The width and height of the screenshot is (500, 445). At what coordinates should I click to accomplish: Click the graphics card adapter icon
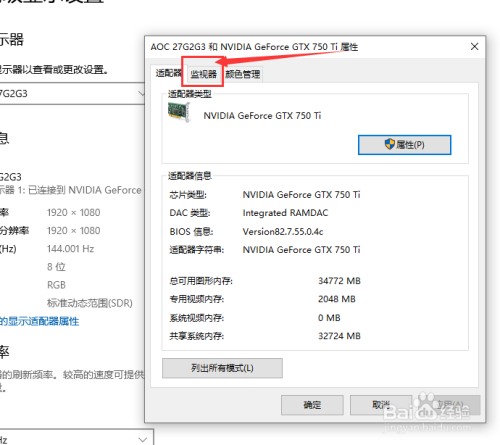click(179, 112)
